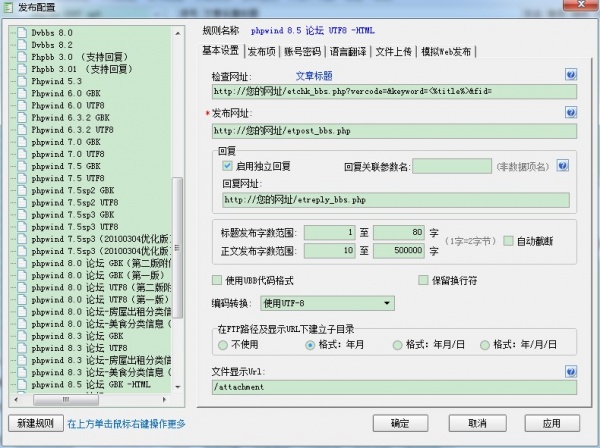Click document icon of phpwind 7.5sp3 UTF8
600x448 pixels.
click(22, 227)
